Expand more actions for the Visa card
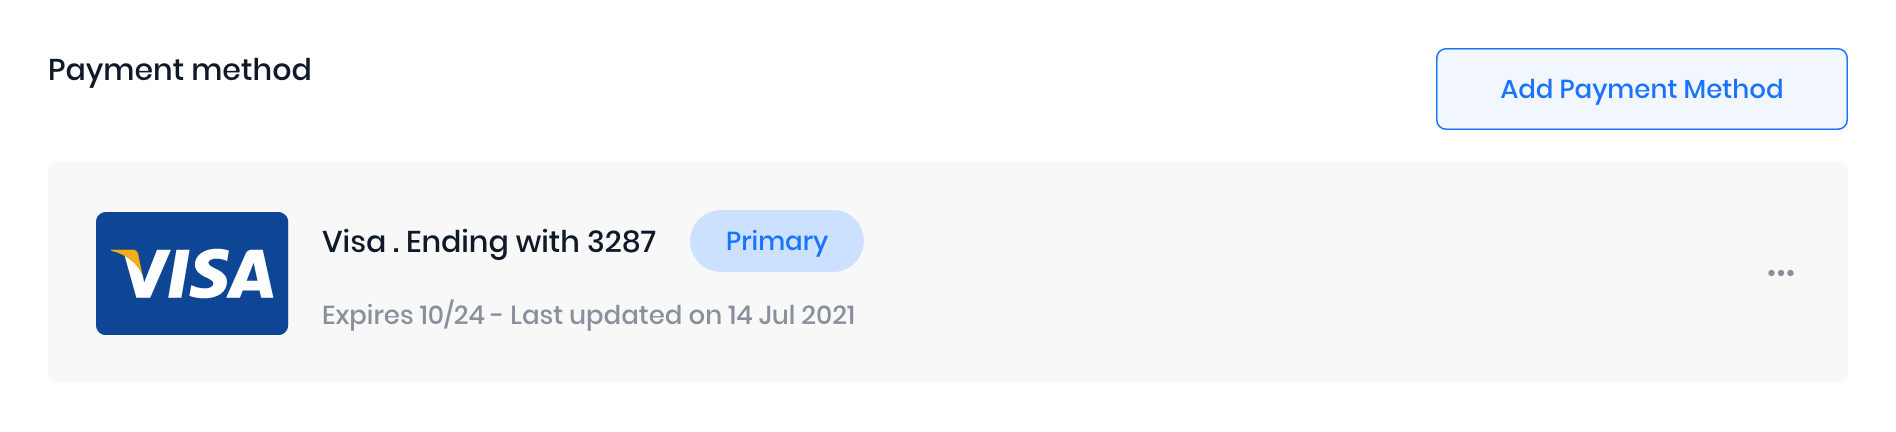1896x432 pixels. point(1780,273)
